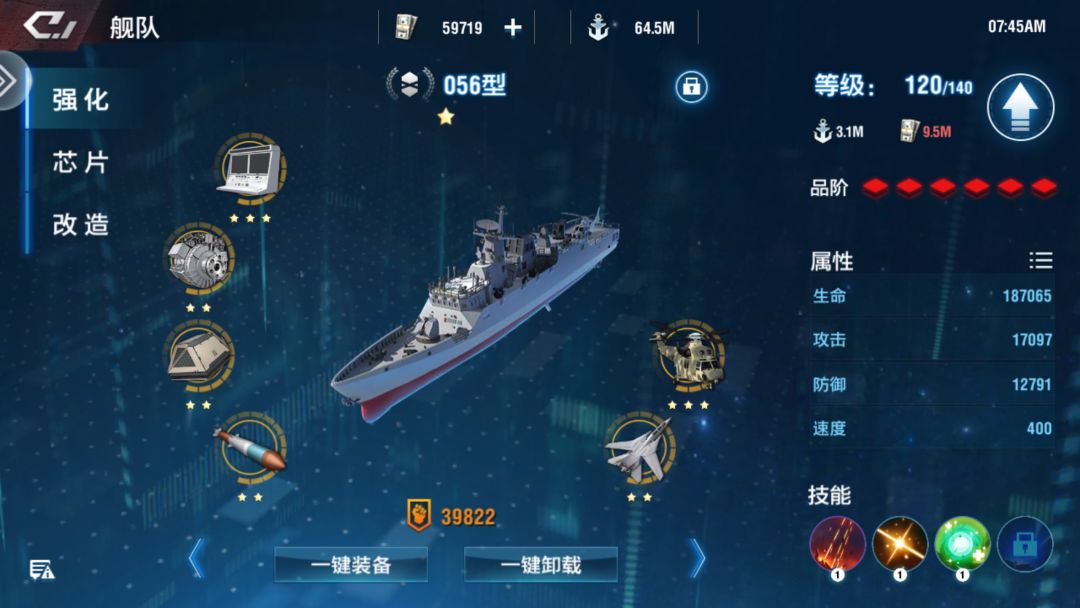Open the fighter jet equipment slot
The image size is (1080, 608).
(x=639, y=448)
